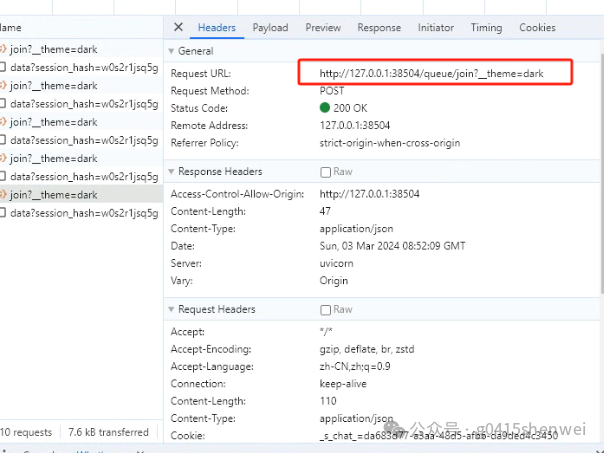604x453 pixels.
Task: Select the request Content-Length value 110
Action: [328, 401]
